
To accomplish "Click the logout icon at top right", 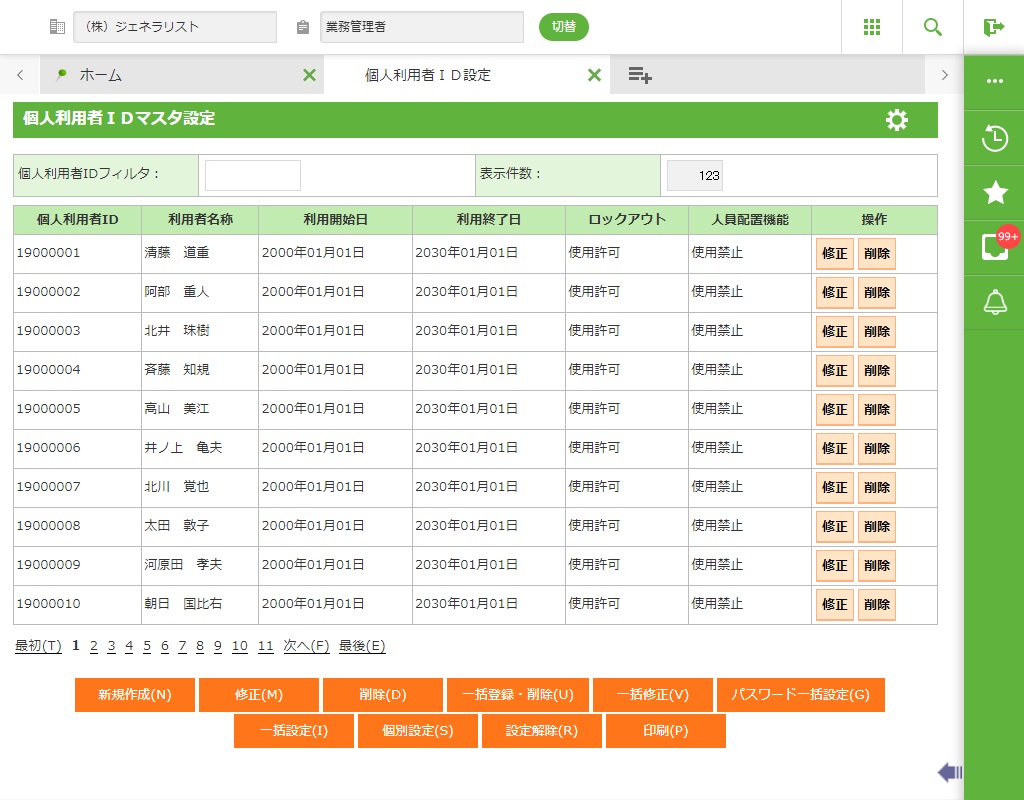I will 994,27.
